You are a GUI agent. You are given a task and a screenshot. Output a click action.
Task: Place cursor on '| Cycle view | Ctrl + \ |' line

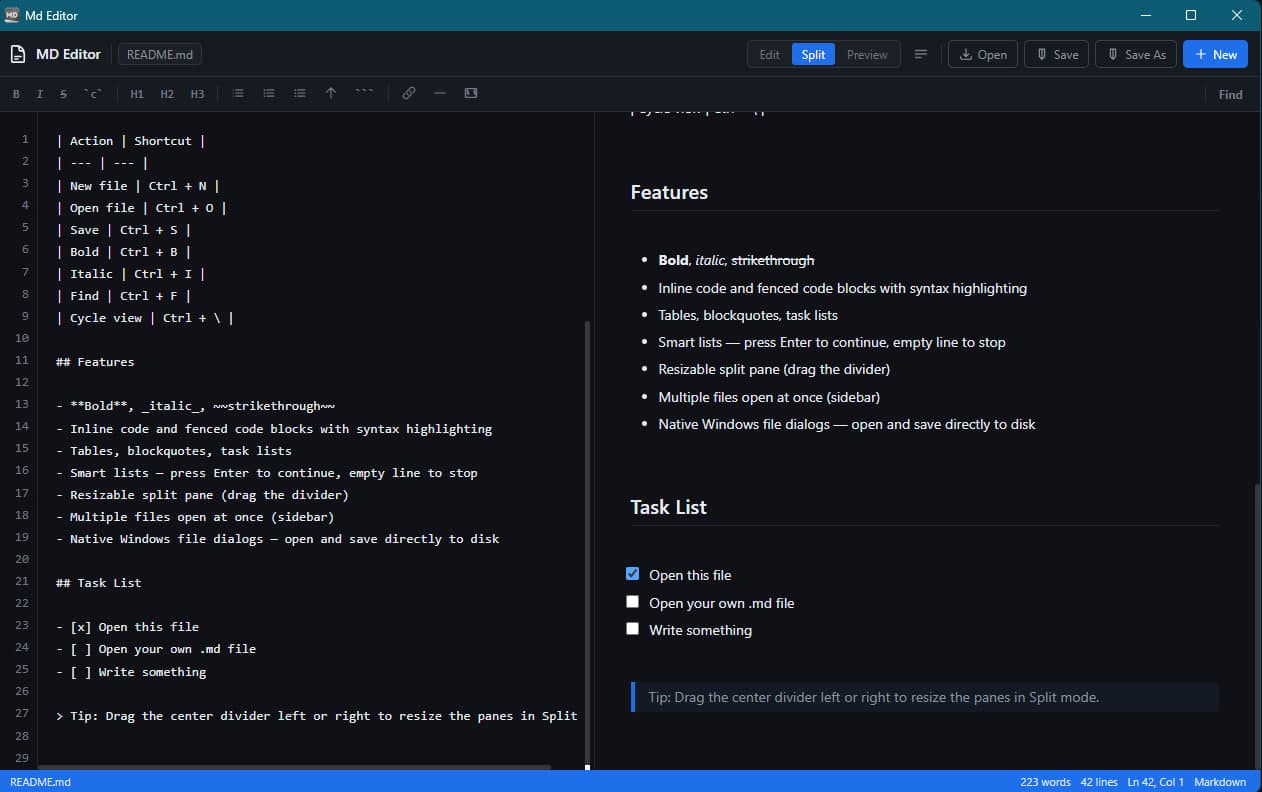[145, 318]
